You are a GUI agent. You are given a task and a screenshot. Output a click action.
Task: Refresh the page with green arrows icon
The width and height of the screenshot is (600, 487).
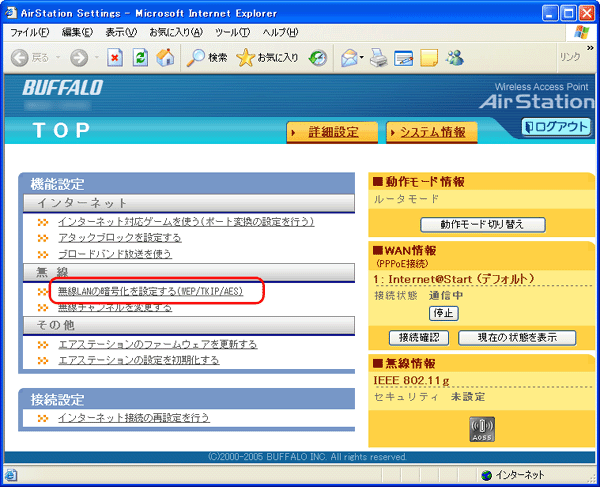pyautogui.click(x=140, y=58)
